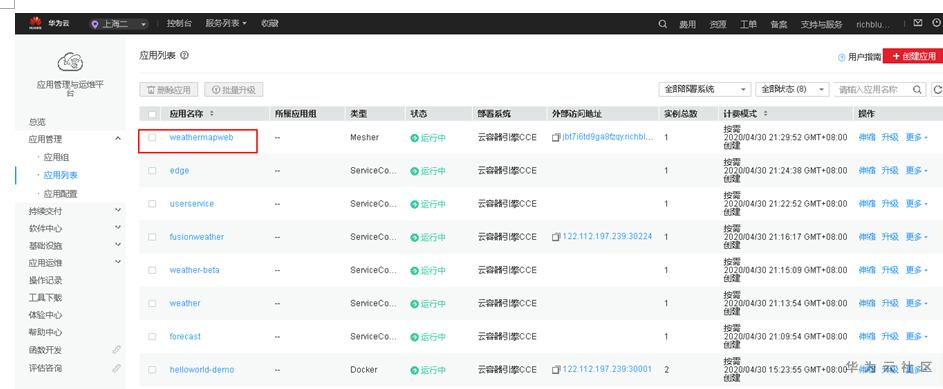Screen dimensions: 943x389
Task: Click the 批量升级 button
Action: tap(234, 90)
